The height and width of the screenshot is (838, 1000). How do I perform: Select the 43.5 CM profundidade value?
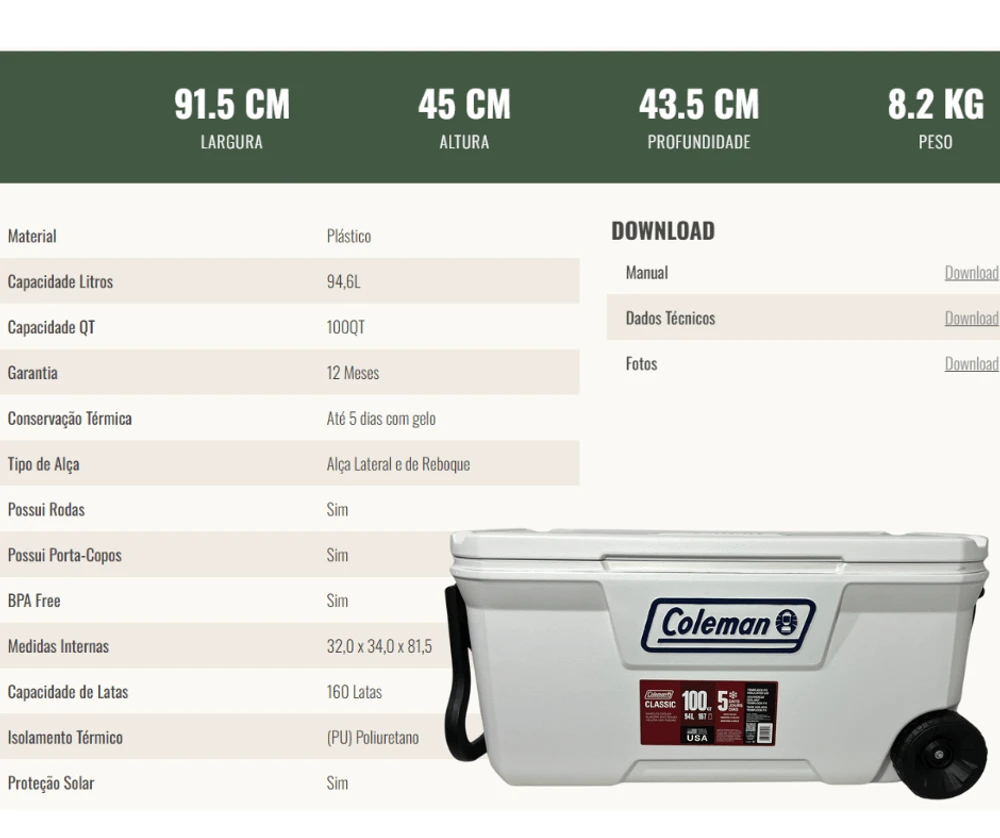pos(699,104)
